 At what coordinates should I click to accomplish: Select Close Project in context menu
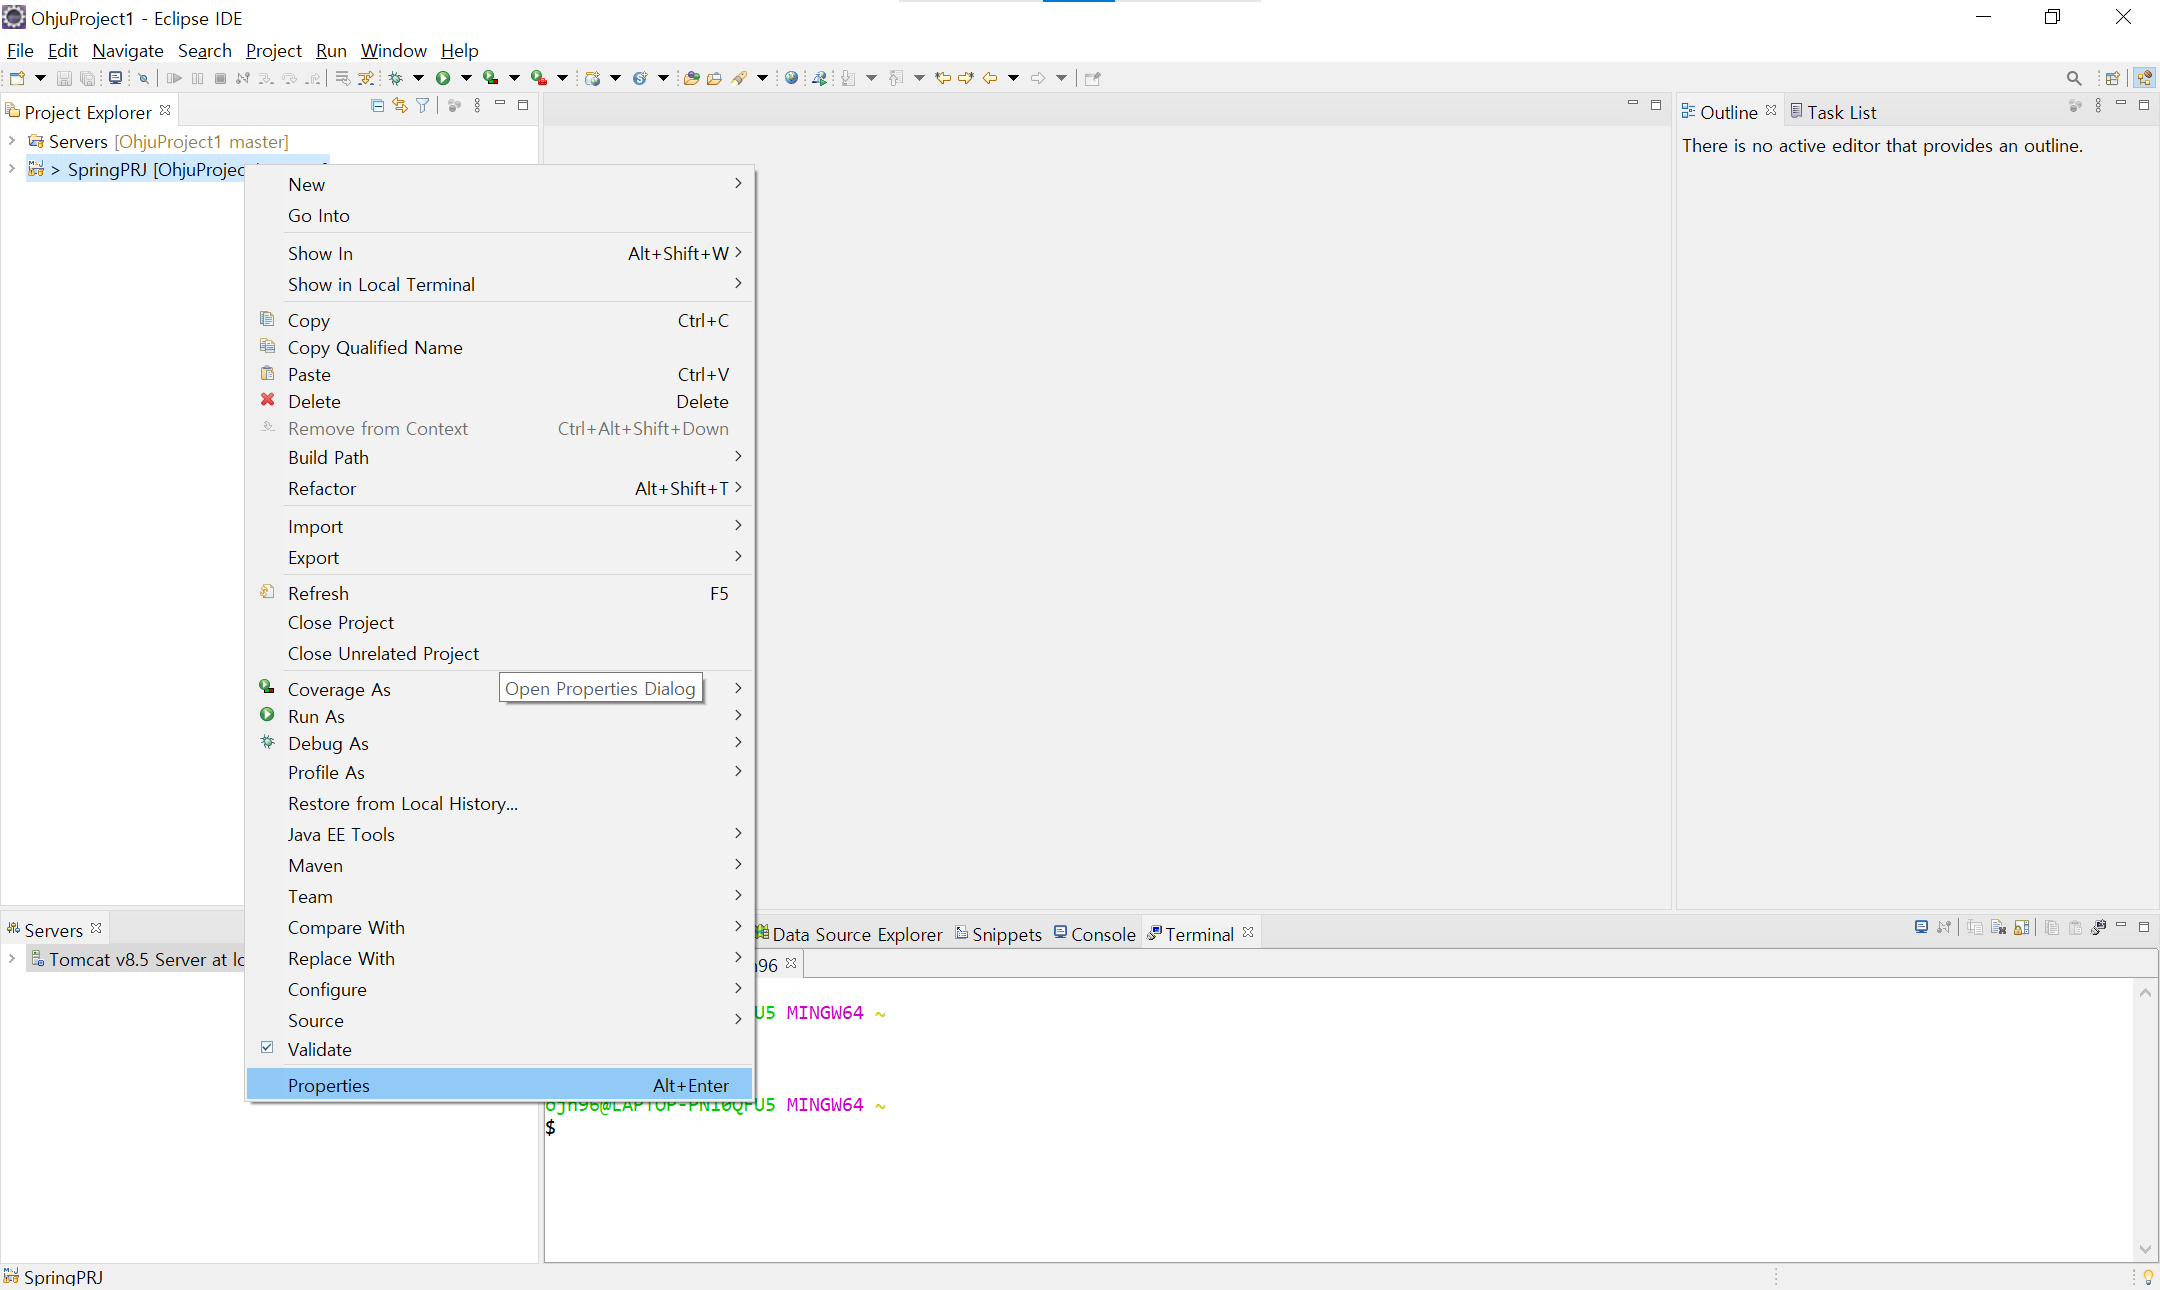[x=341, y=622]
